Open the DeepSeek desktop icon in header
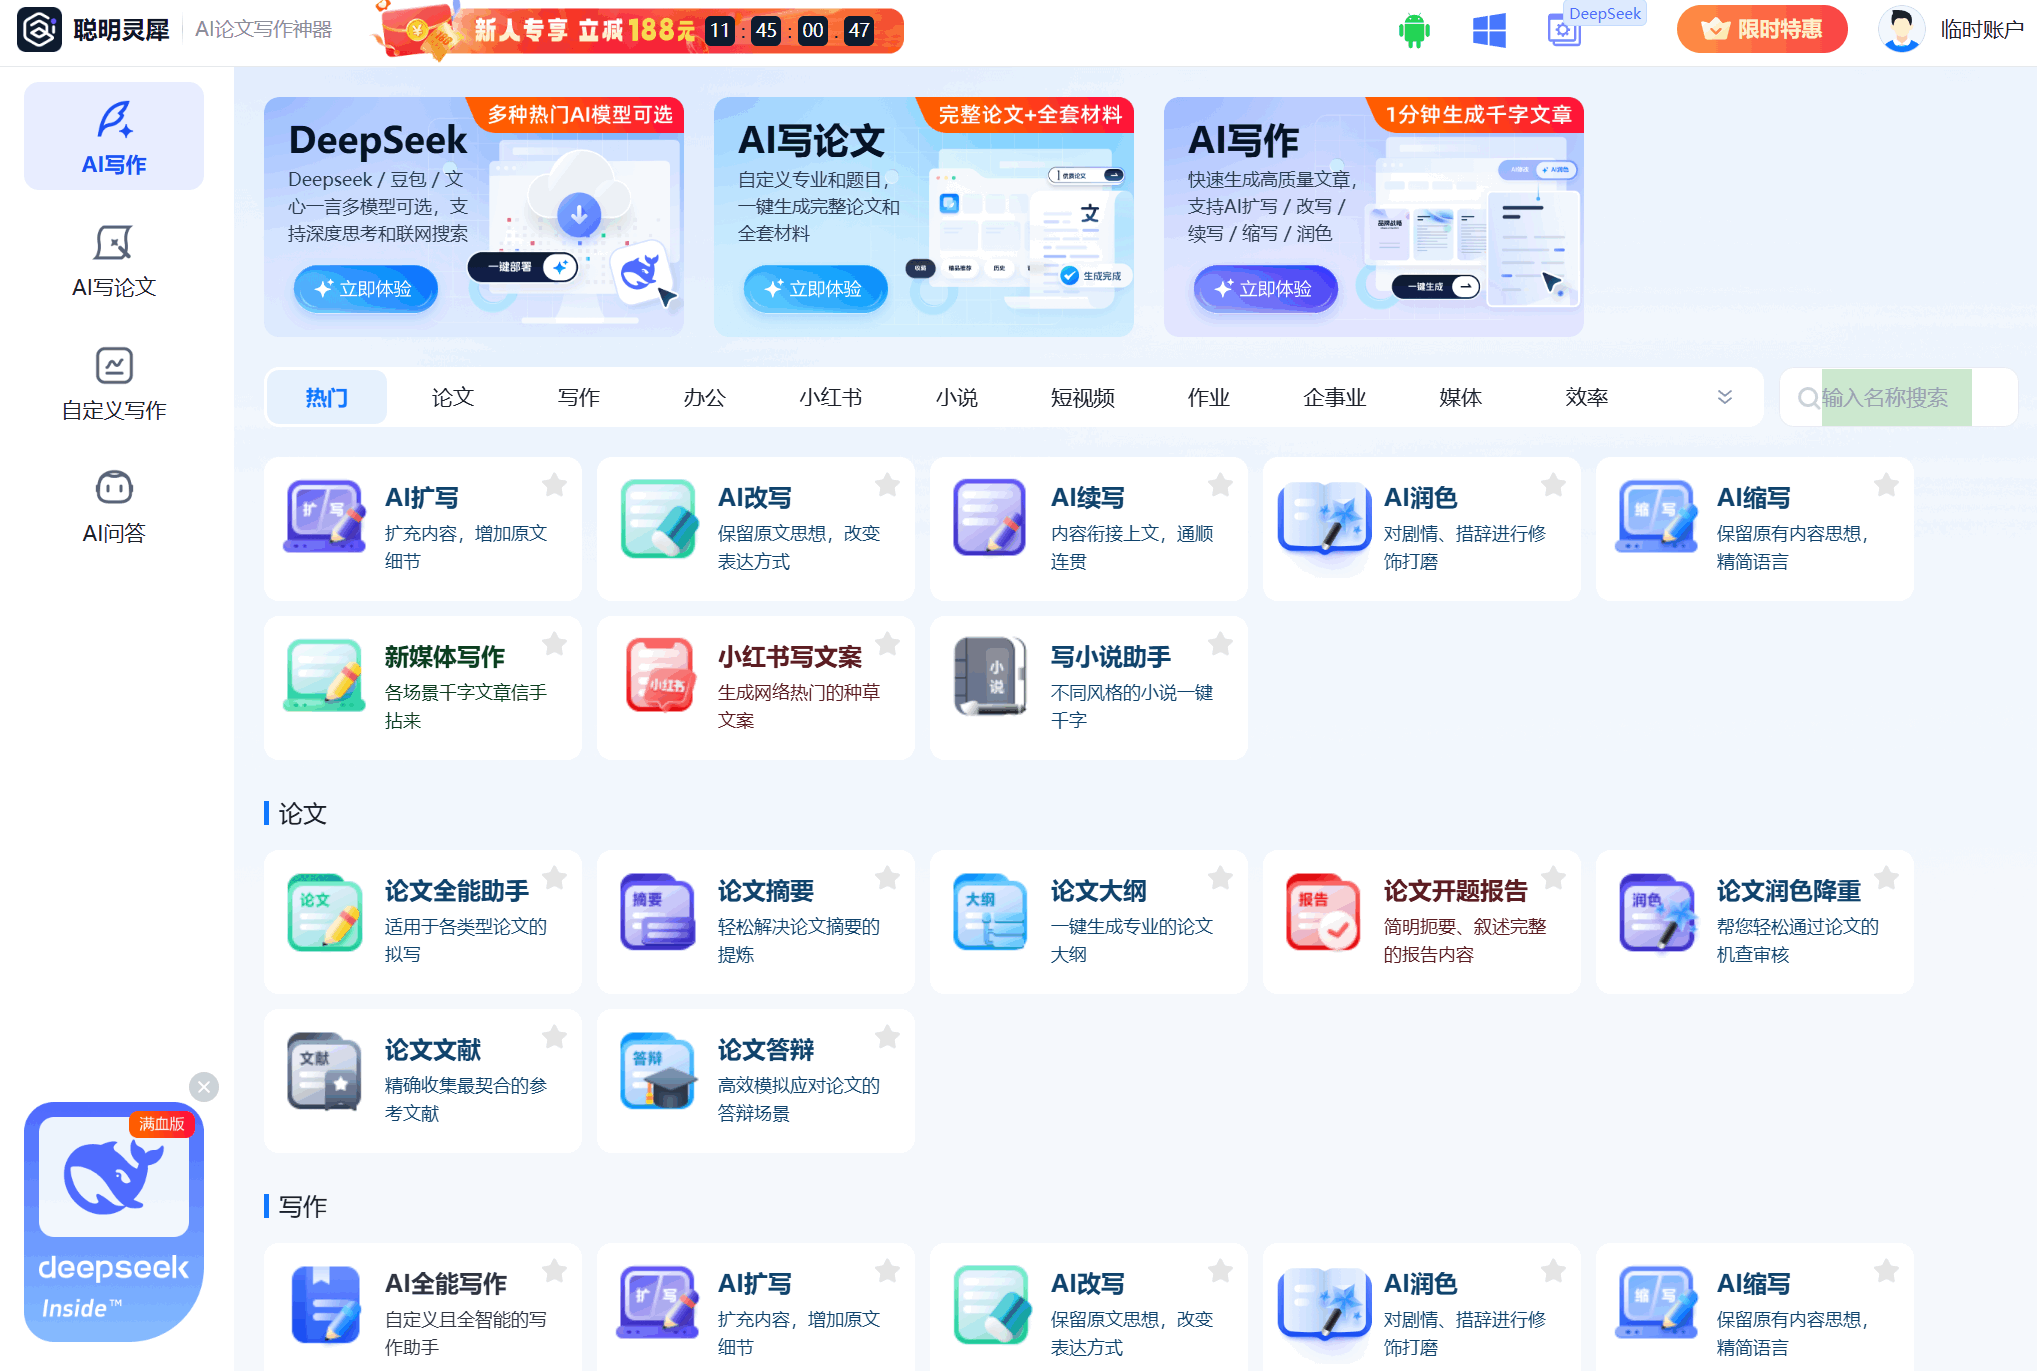Viewport: 2037px width, 1371px height. tap(1564, 30)
